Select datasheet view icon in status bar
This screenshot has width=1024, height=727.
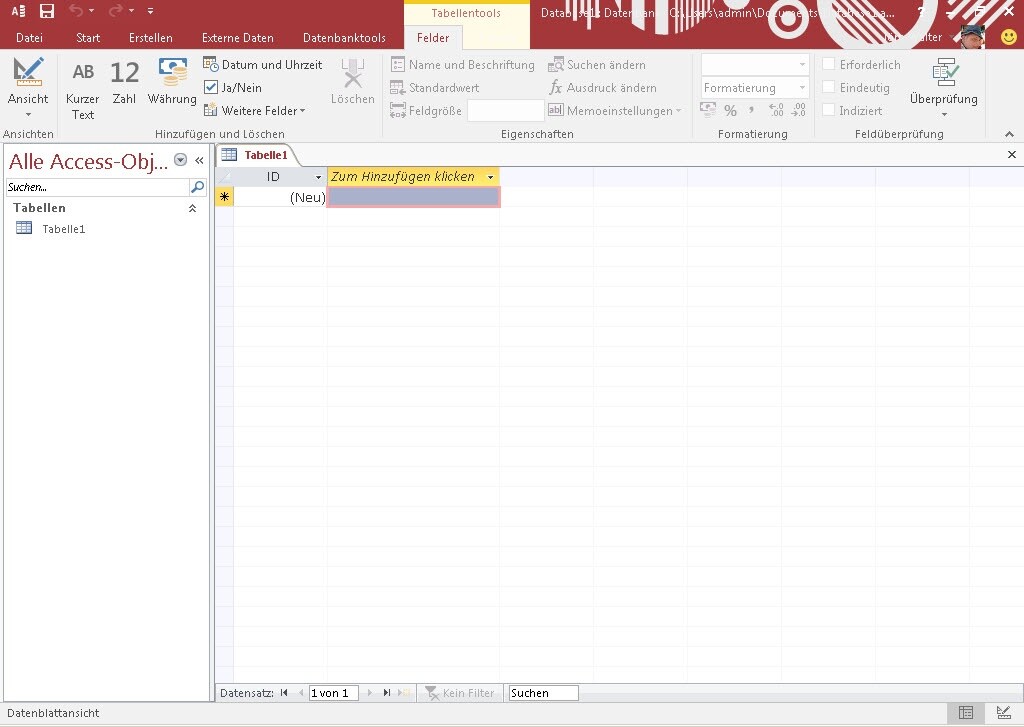click(x=966, y=713)
